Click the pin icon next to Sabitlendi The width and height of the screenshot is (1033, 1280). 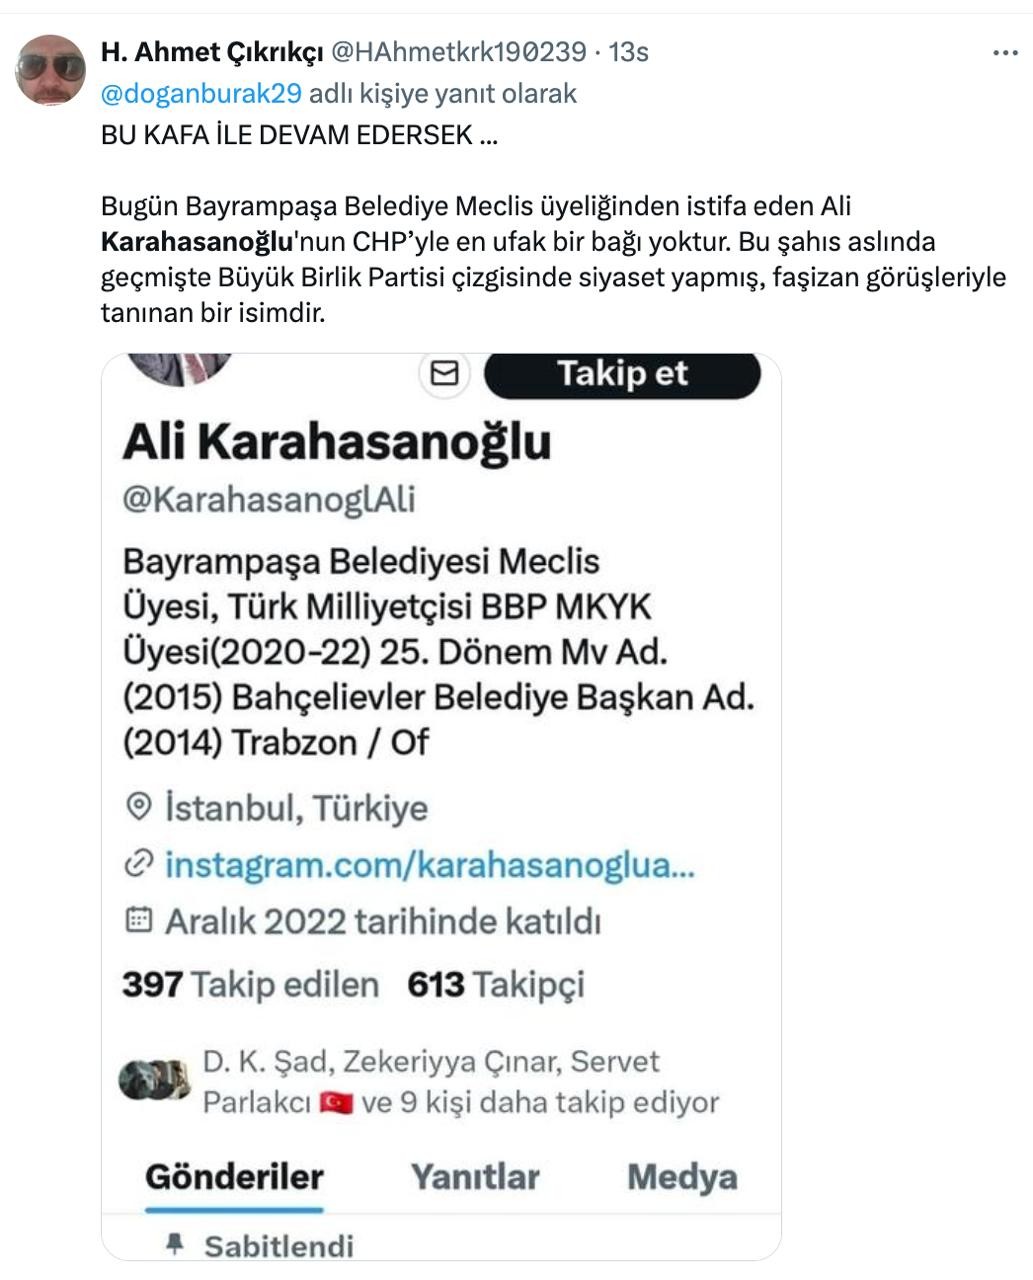(175, 1244)
